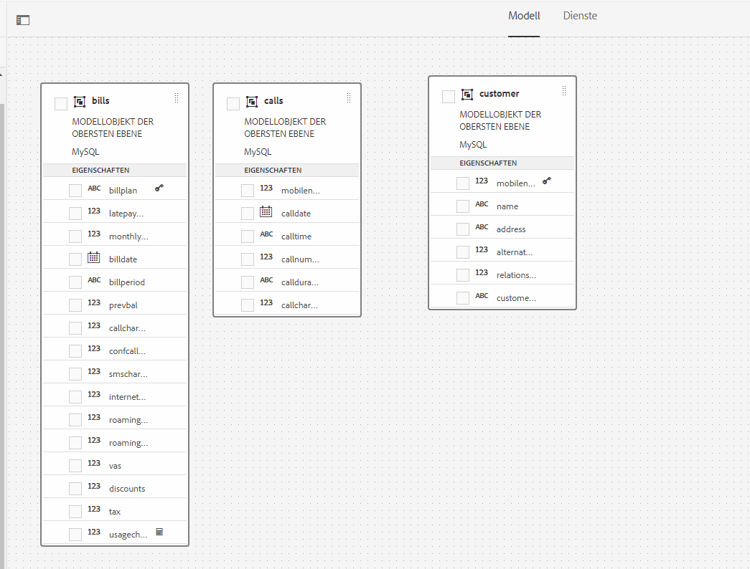Click the confcall... property name
750x569 pixels.
[127, 351]
